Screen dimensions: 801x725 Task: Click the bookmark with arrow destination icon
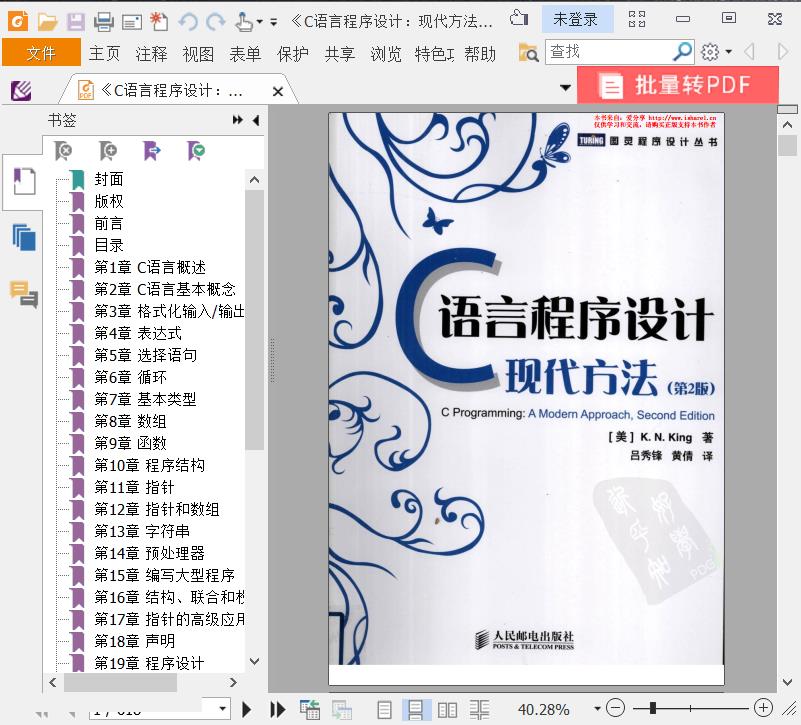(152, 151)
